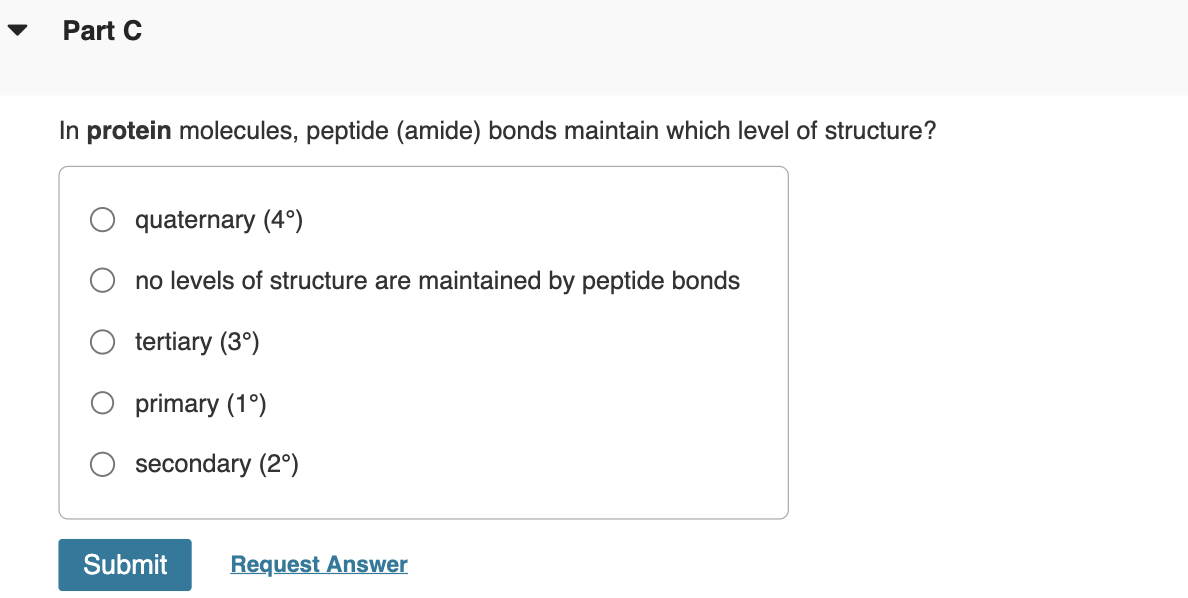
Task: Select the quaternary (4°) radio button
Action: tap(102, 219)
